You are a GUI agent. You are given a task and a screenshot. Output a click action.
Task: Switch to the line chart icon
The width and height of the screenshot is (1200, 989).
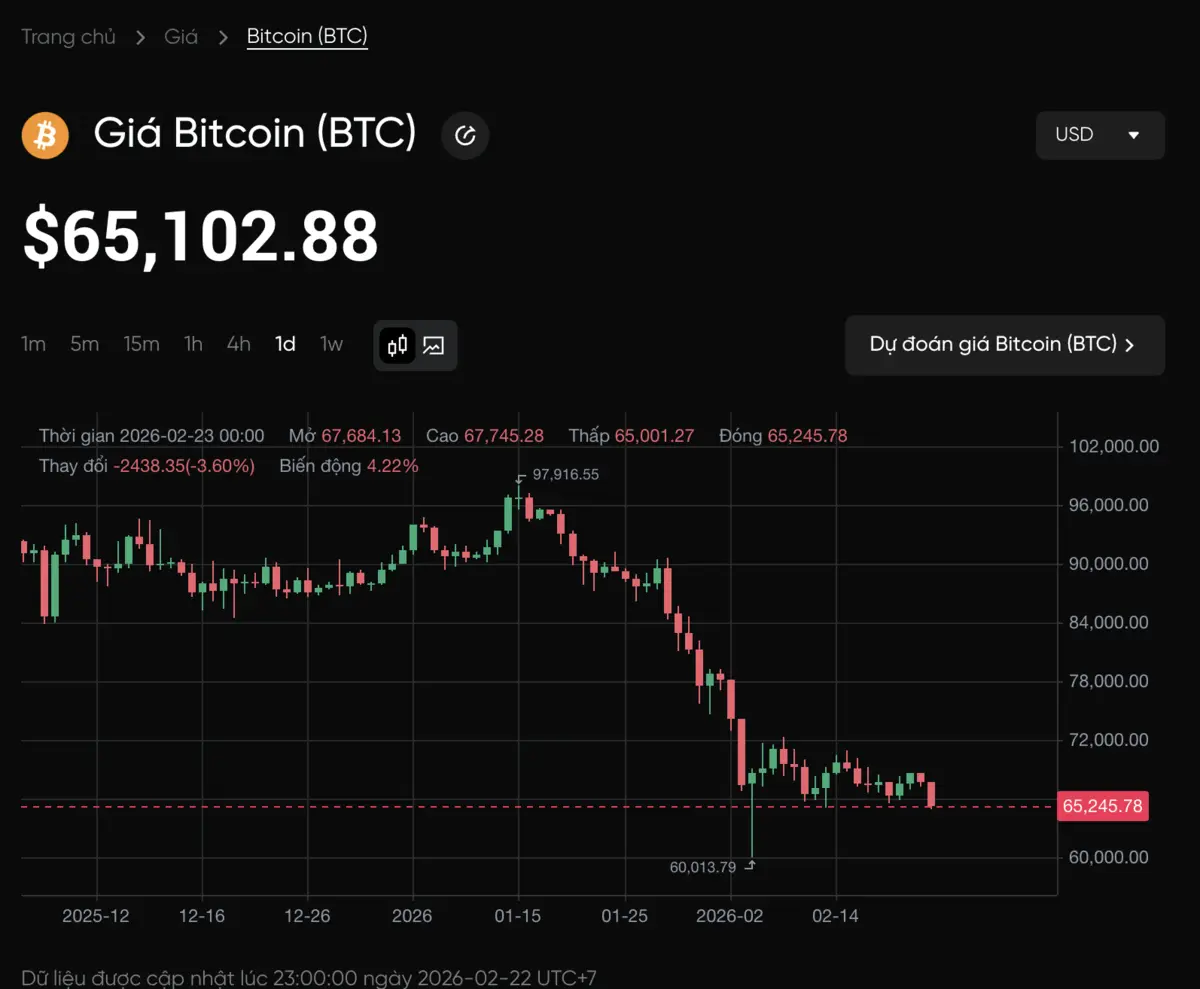point(433,344)
